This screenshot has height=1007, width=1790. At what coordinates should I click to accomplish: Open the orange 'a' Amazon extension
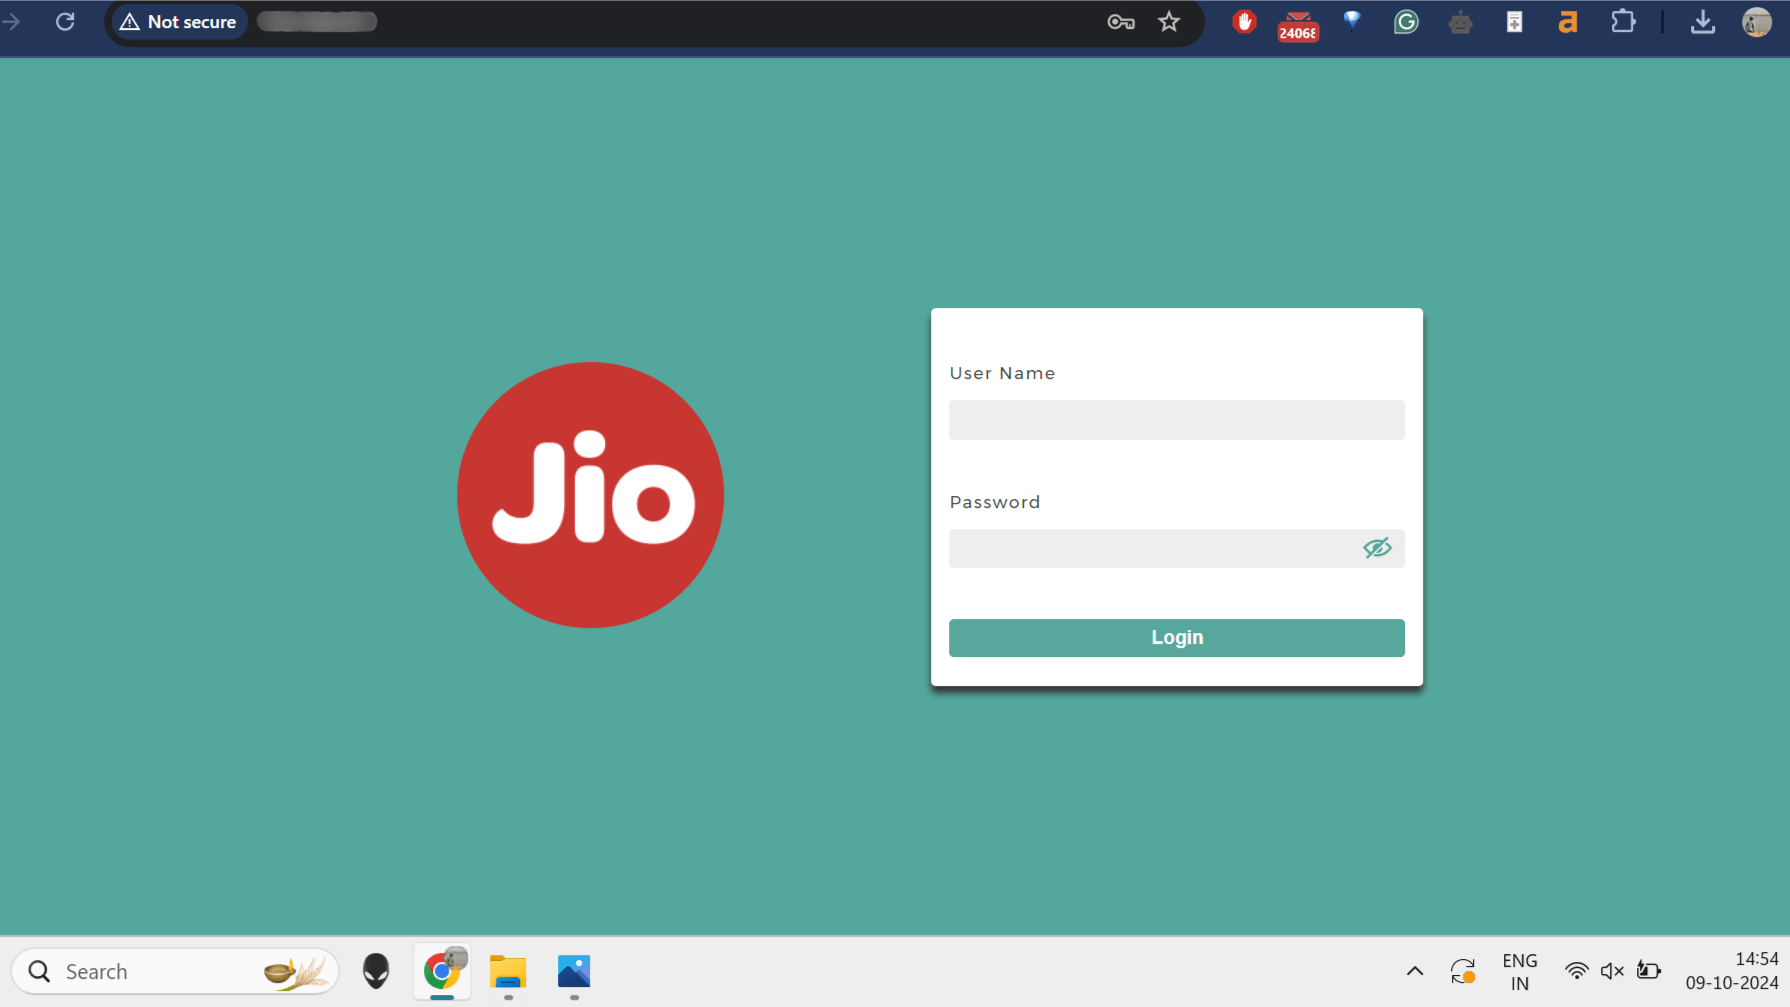point(1568,22)
